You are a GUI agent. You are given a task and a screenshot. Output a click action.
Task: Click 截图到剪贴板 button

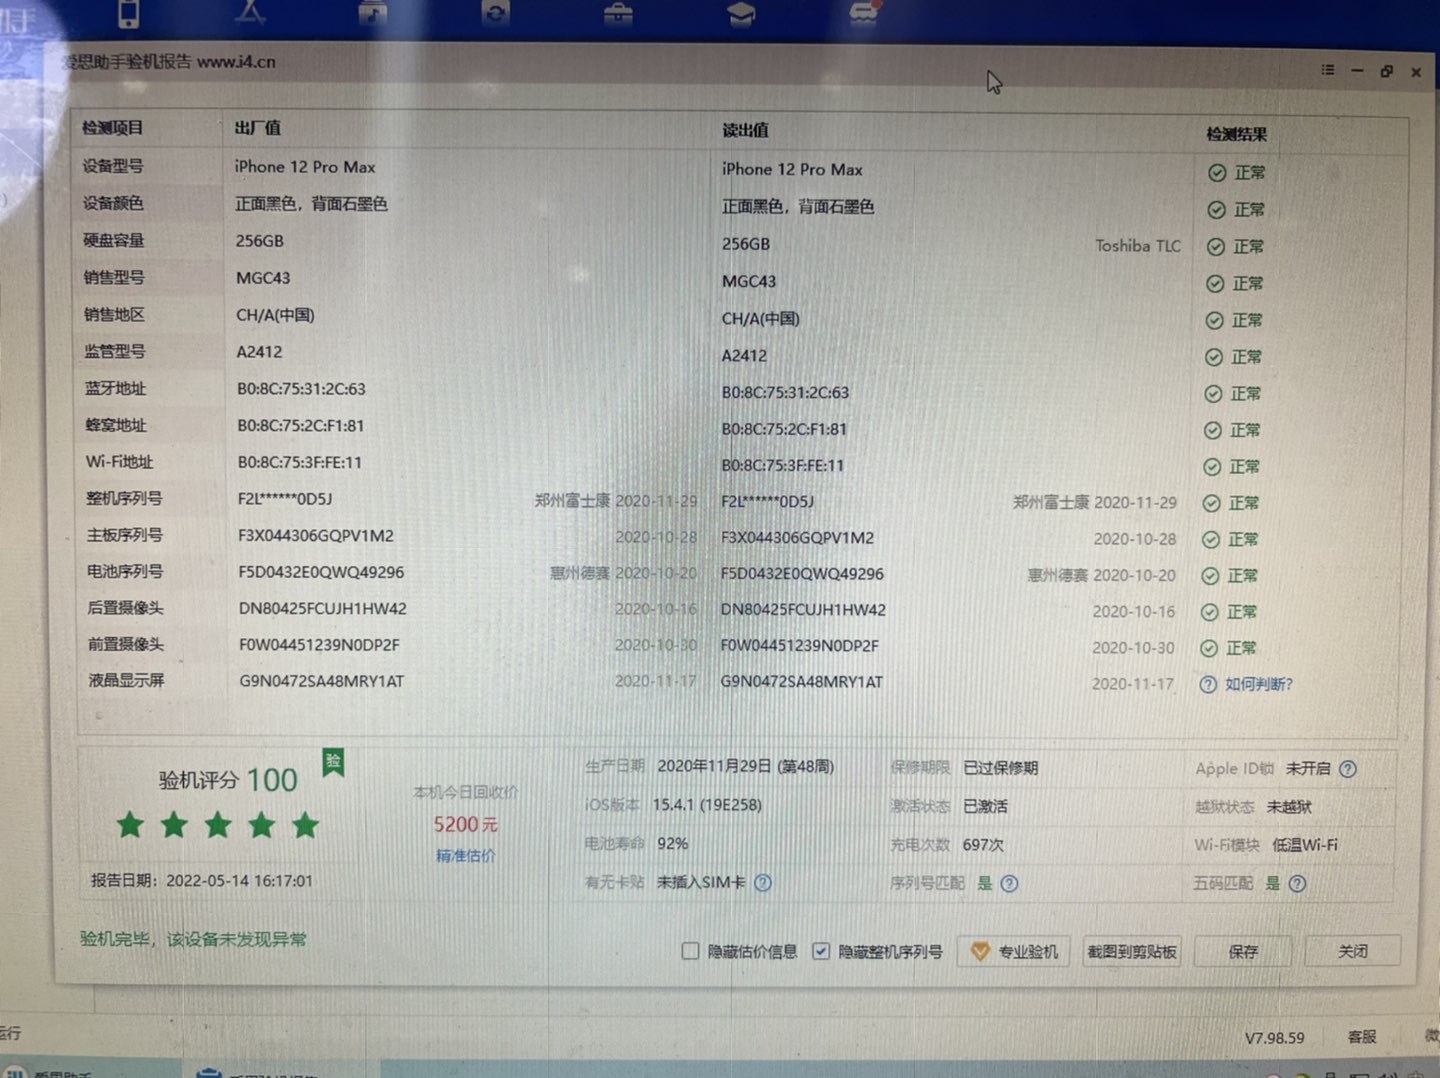1131,952
